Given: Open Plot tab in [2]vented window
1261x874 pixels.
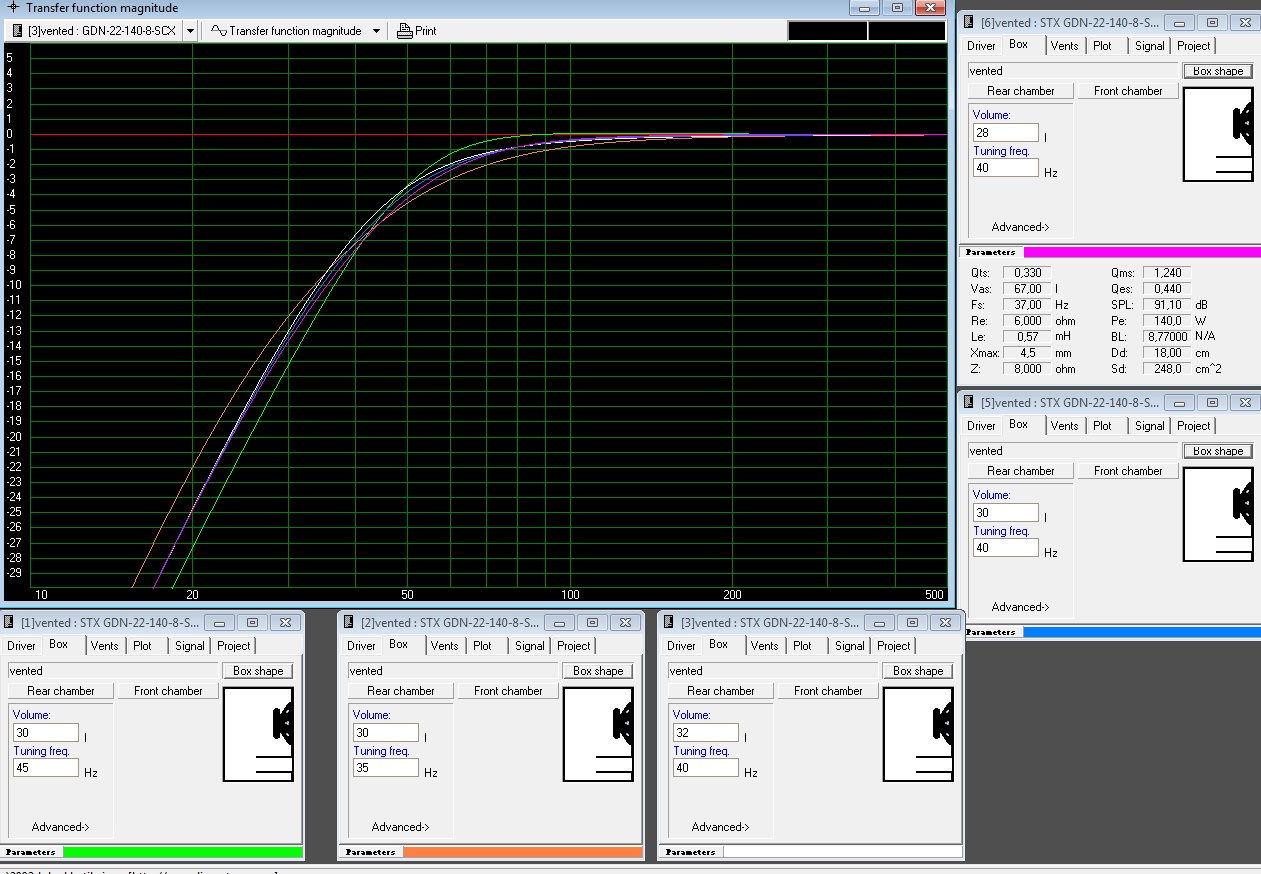Looking at the screenshot, I should (x=482, y=646).
